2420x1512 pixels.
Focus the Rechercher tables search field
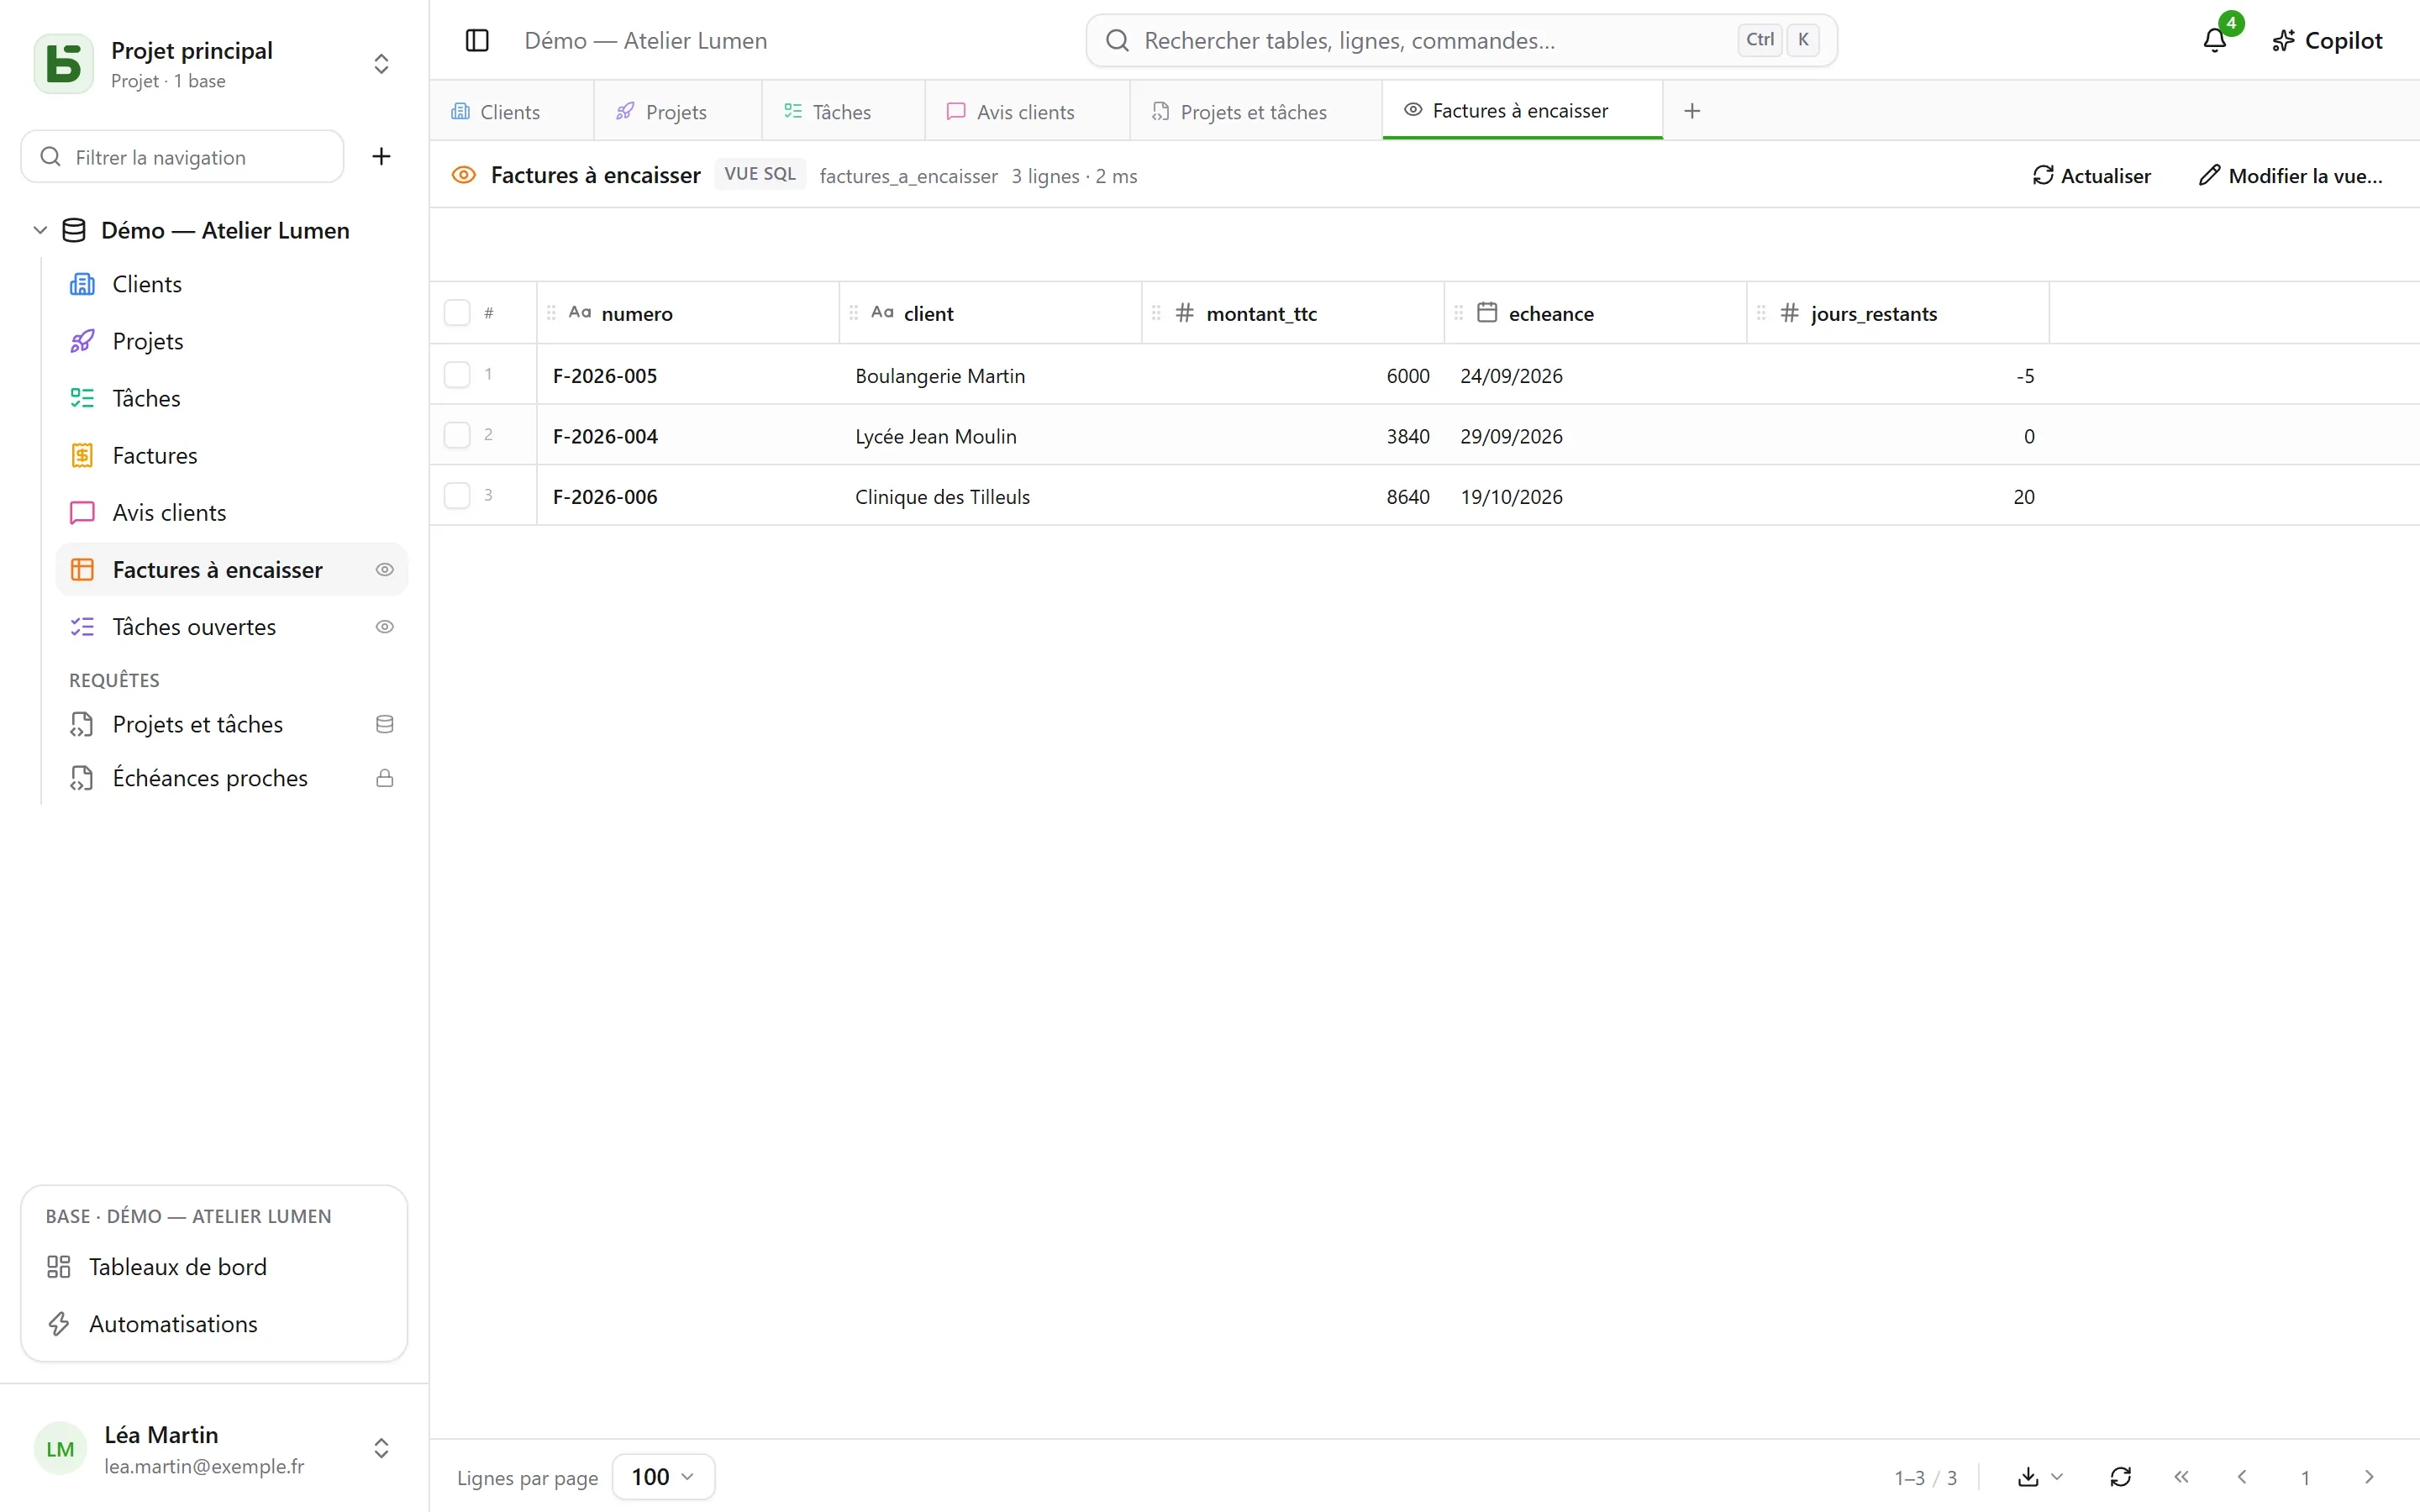[x=1461, y=41]
